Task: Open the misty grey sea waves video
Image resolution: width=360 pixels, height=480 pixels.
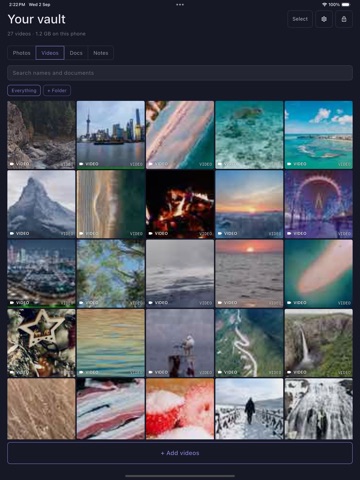Action: (x=180, y=274)
